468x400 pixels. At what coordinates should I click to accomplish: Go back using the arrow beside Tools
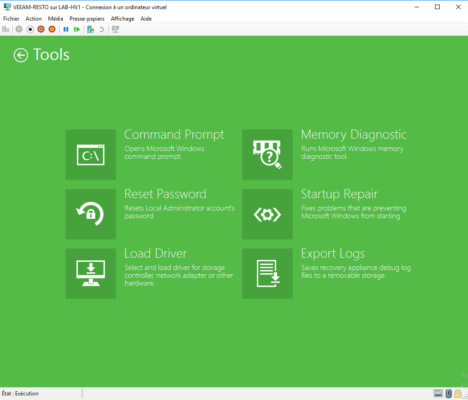[21, 55]
